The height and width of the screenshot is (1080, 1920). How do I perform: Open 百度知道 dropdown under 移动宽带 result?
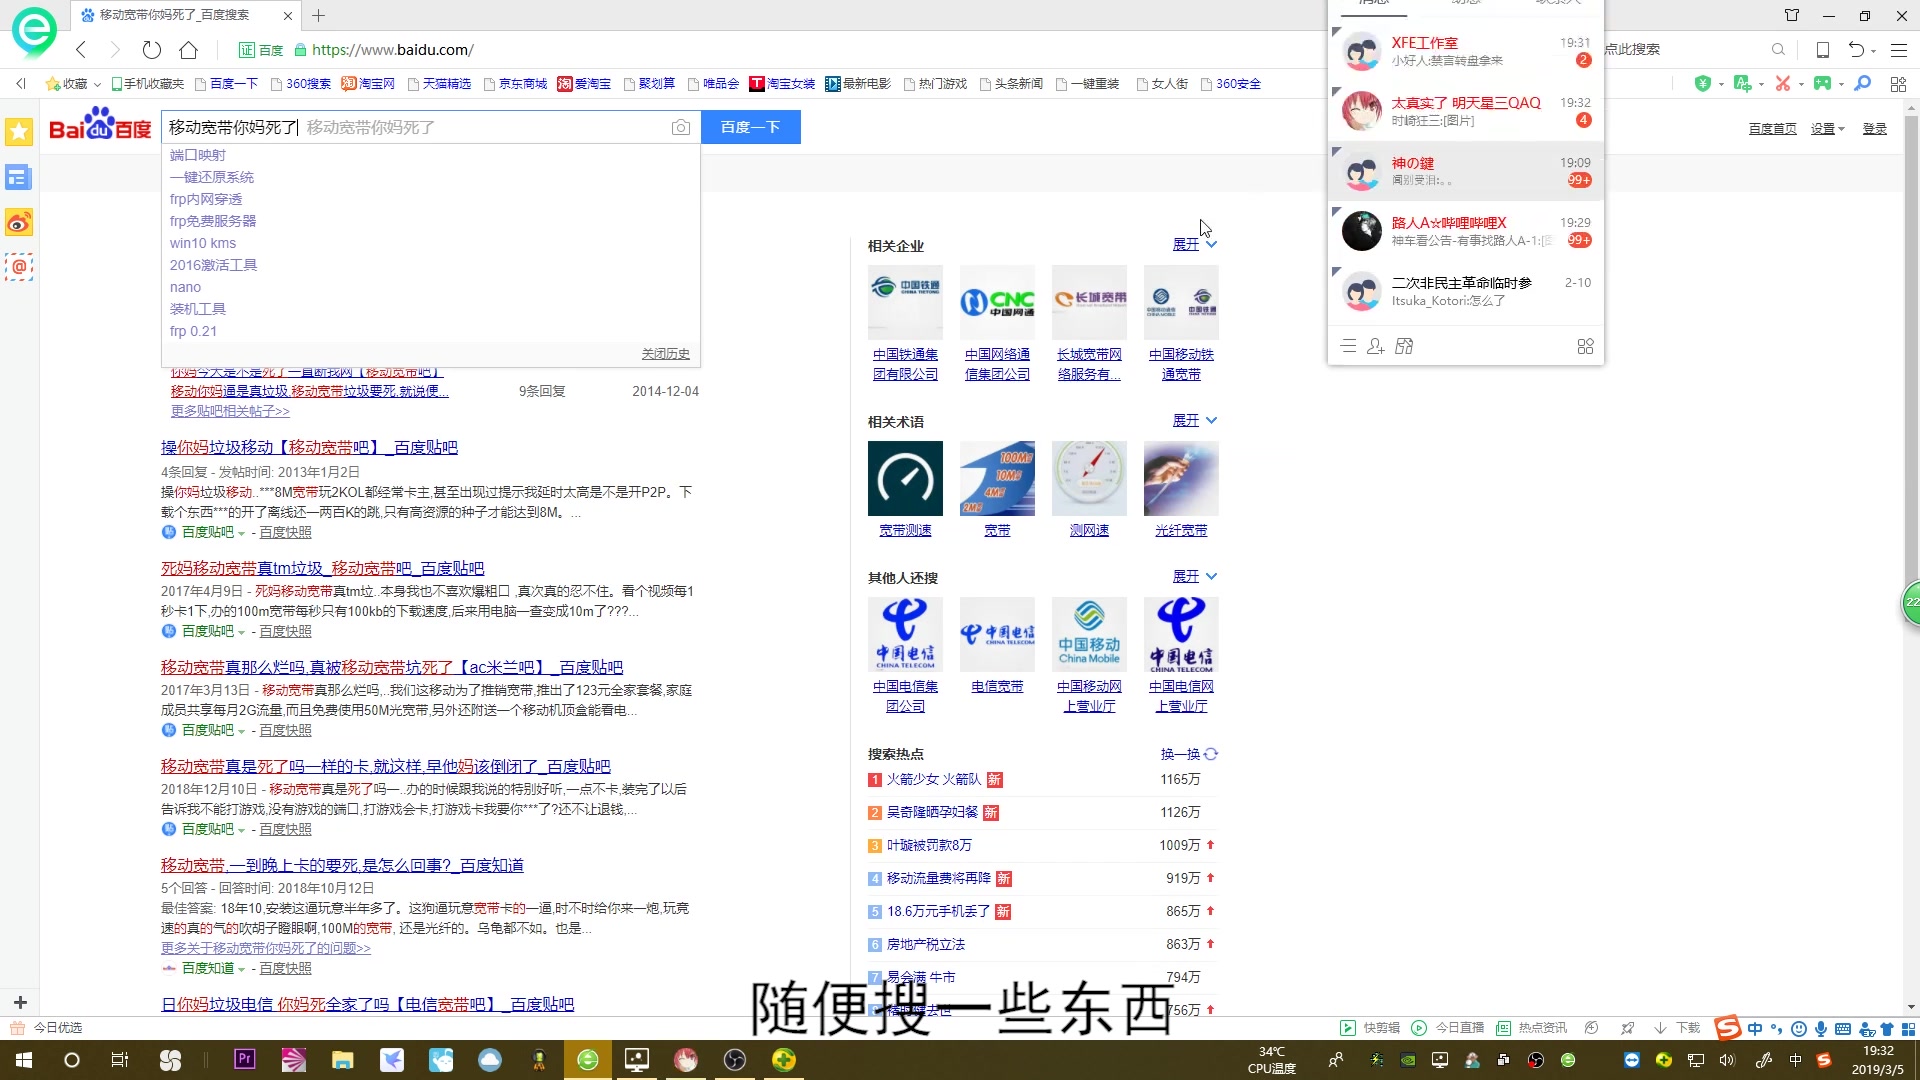(241, 969)
